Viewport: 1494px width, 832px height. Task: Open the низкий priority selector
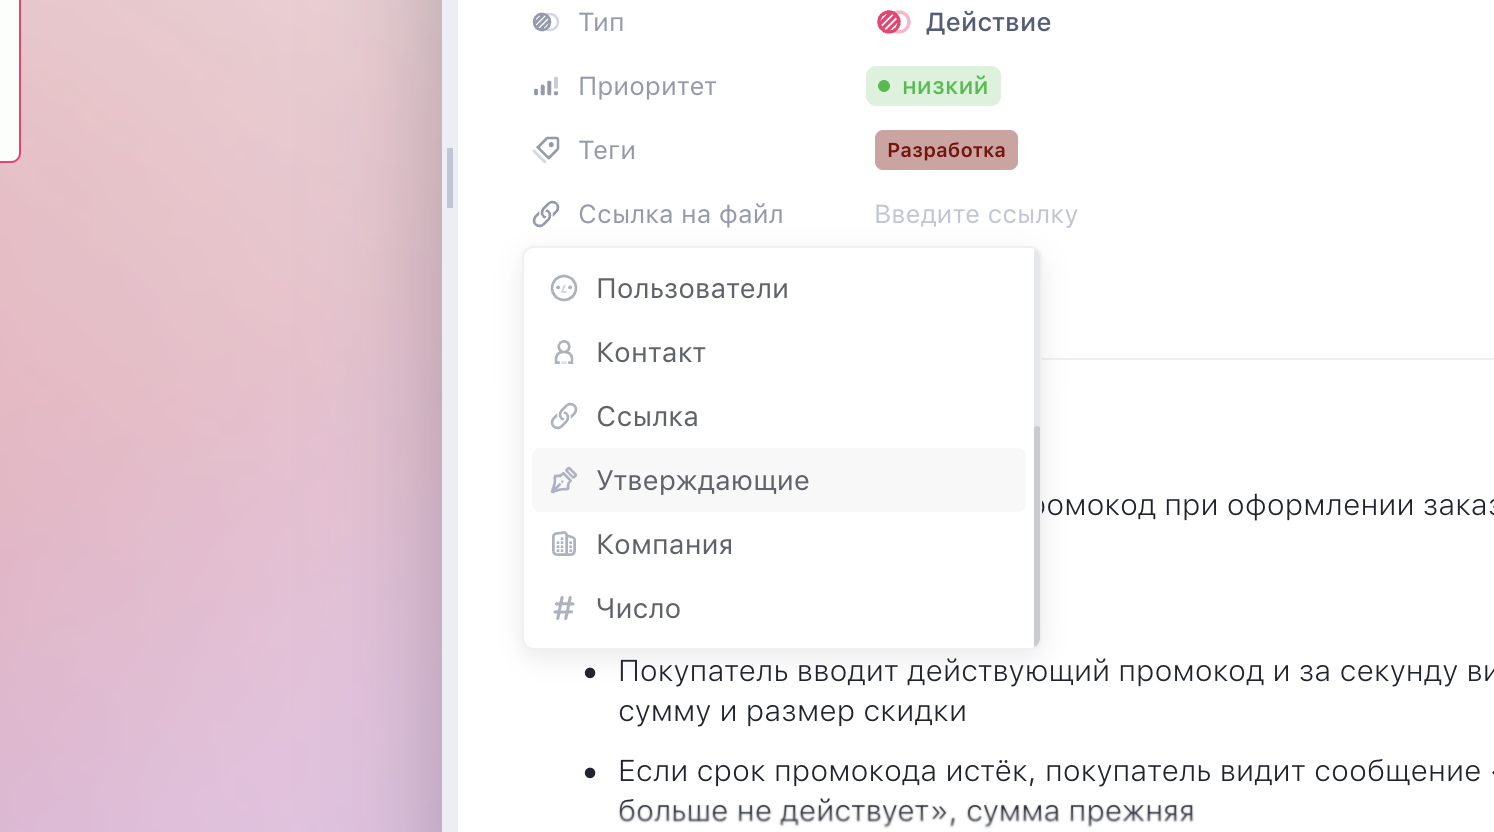click(x=933, y=86)
